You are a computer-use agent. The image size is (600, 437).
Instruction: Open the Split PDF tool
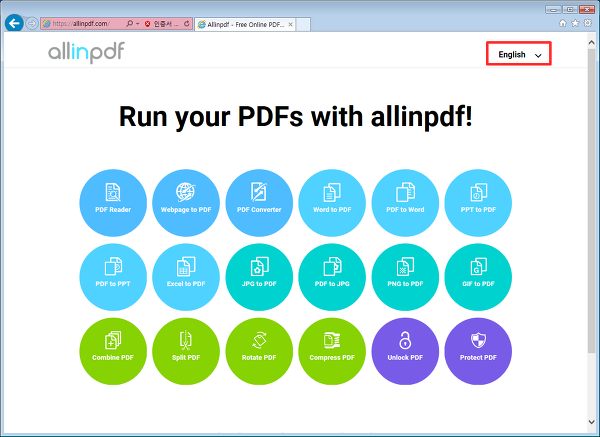(x=186, y=351)
